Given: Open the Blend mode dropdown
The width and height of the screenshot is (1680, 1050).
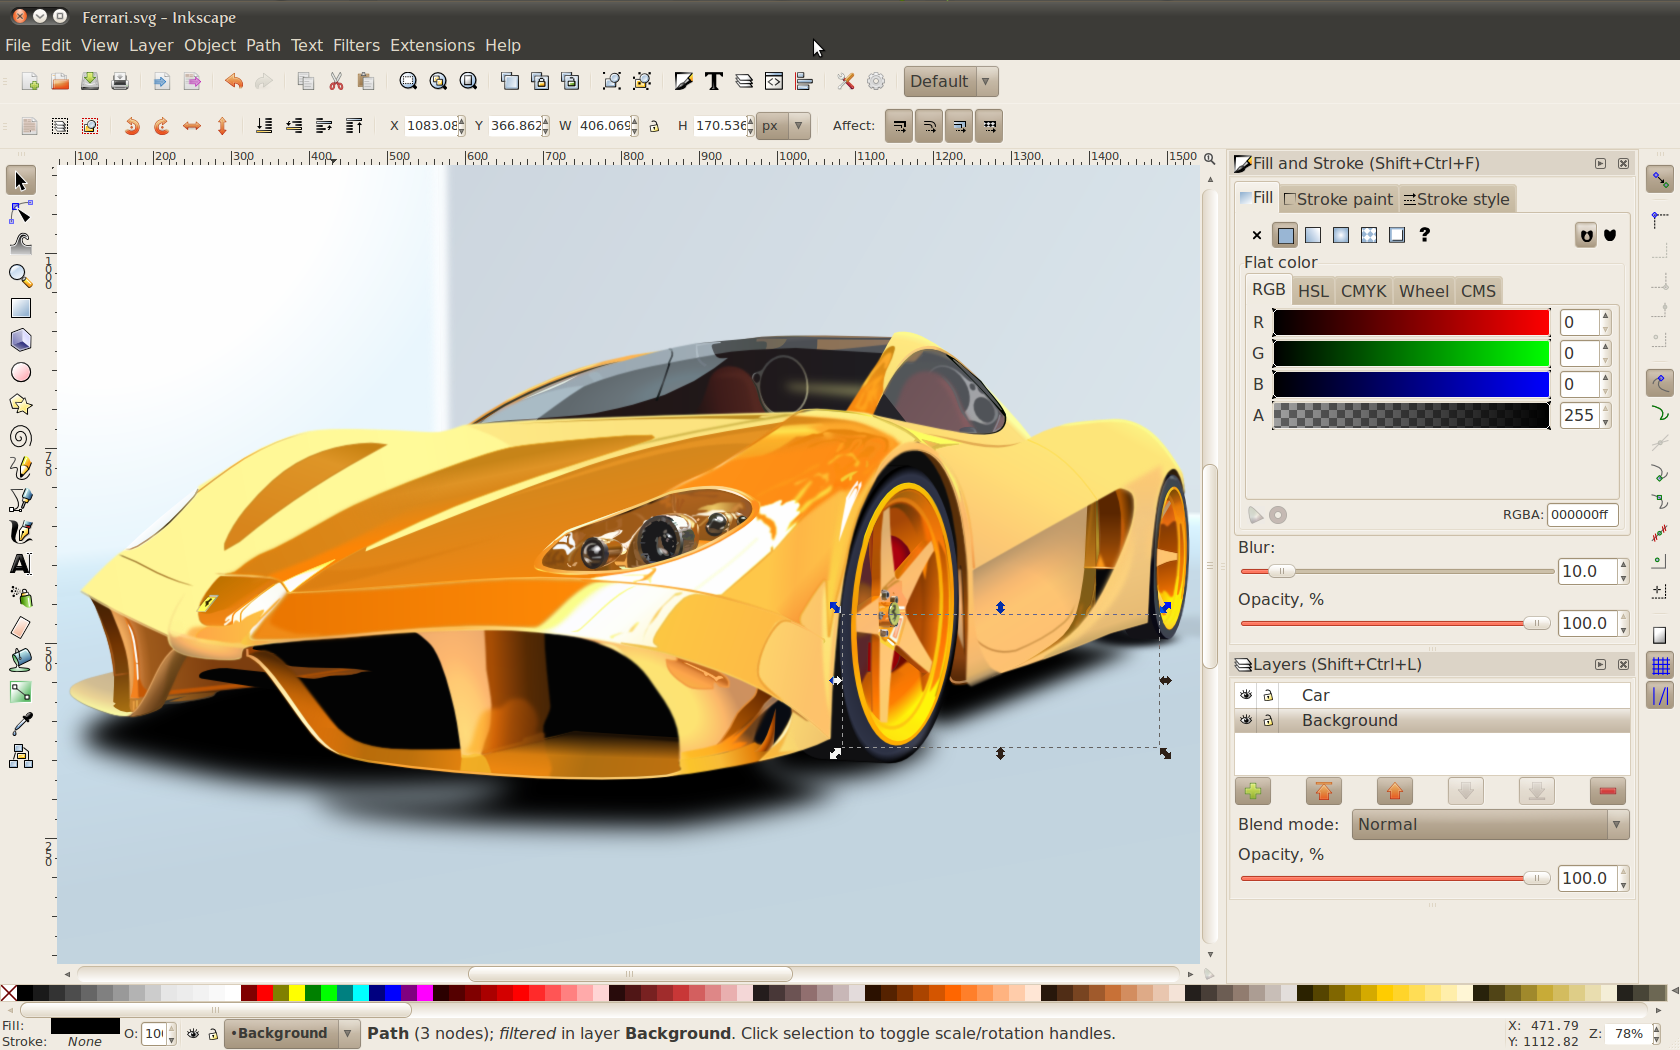Looking at the screenshot, I should coord(1490,824).
